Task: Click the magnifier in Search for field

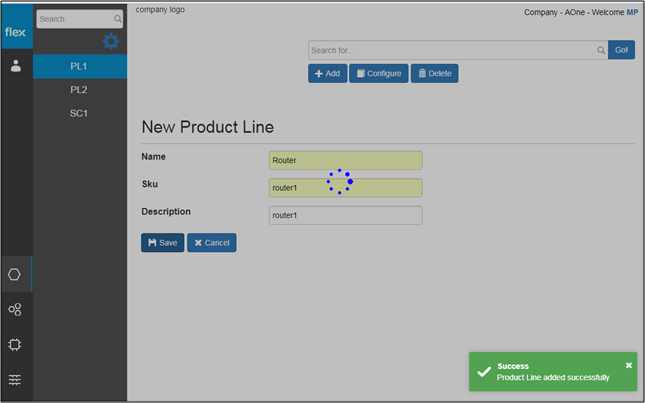Action: coord(601,50)
